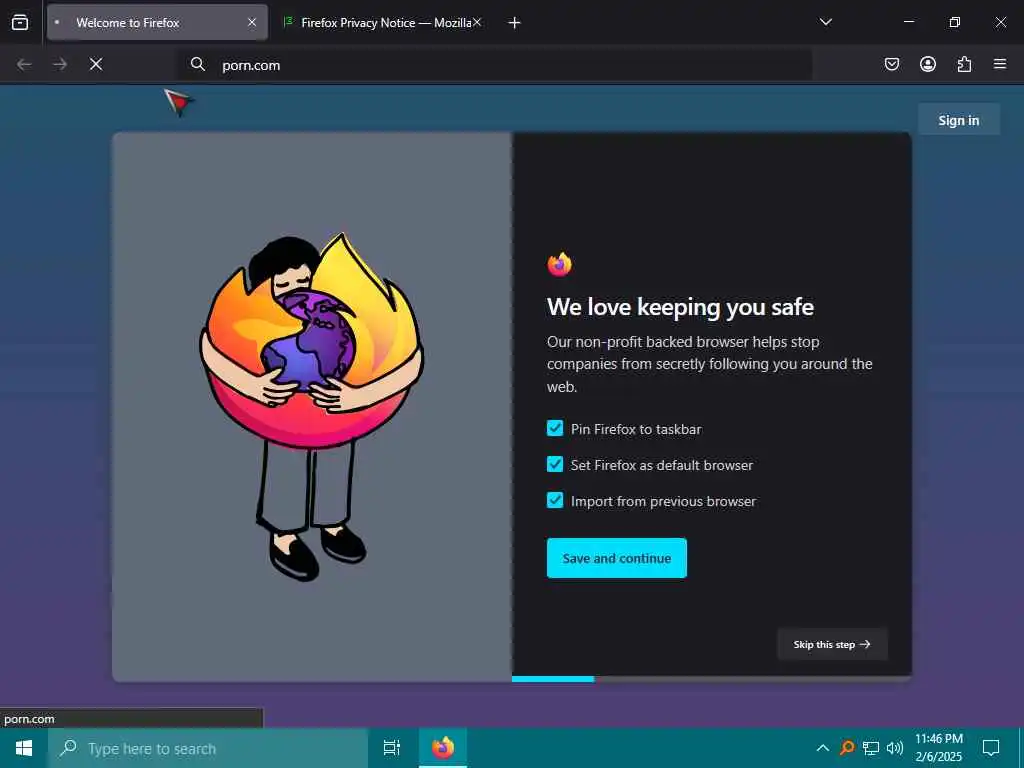Image resolution: width=1024 pixels, height=768 pixels.
Task: Click the search magnifier in address bar
Action: point(198,64)
